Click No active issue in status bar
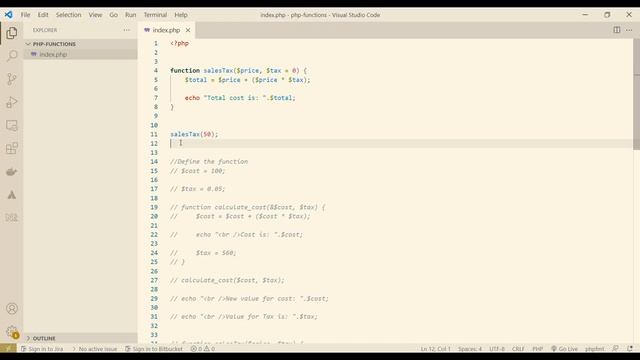Image resolution: width=640 pixels, height=360 pixels. 95,349
